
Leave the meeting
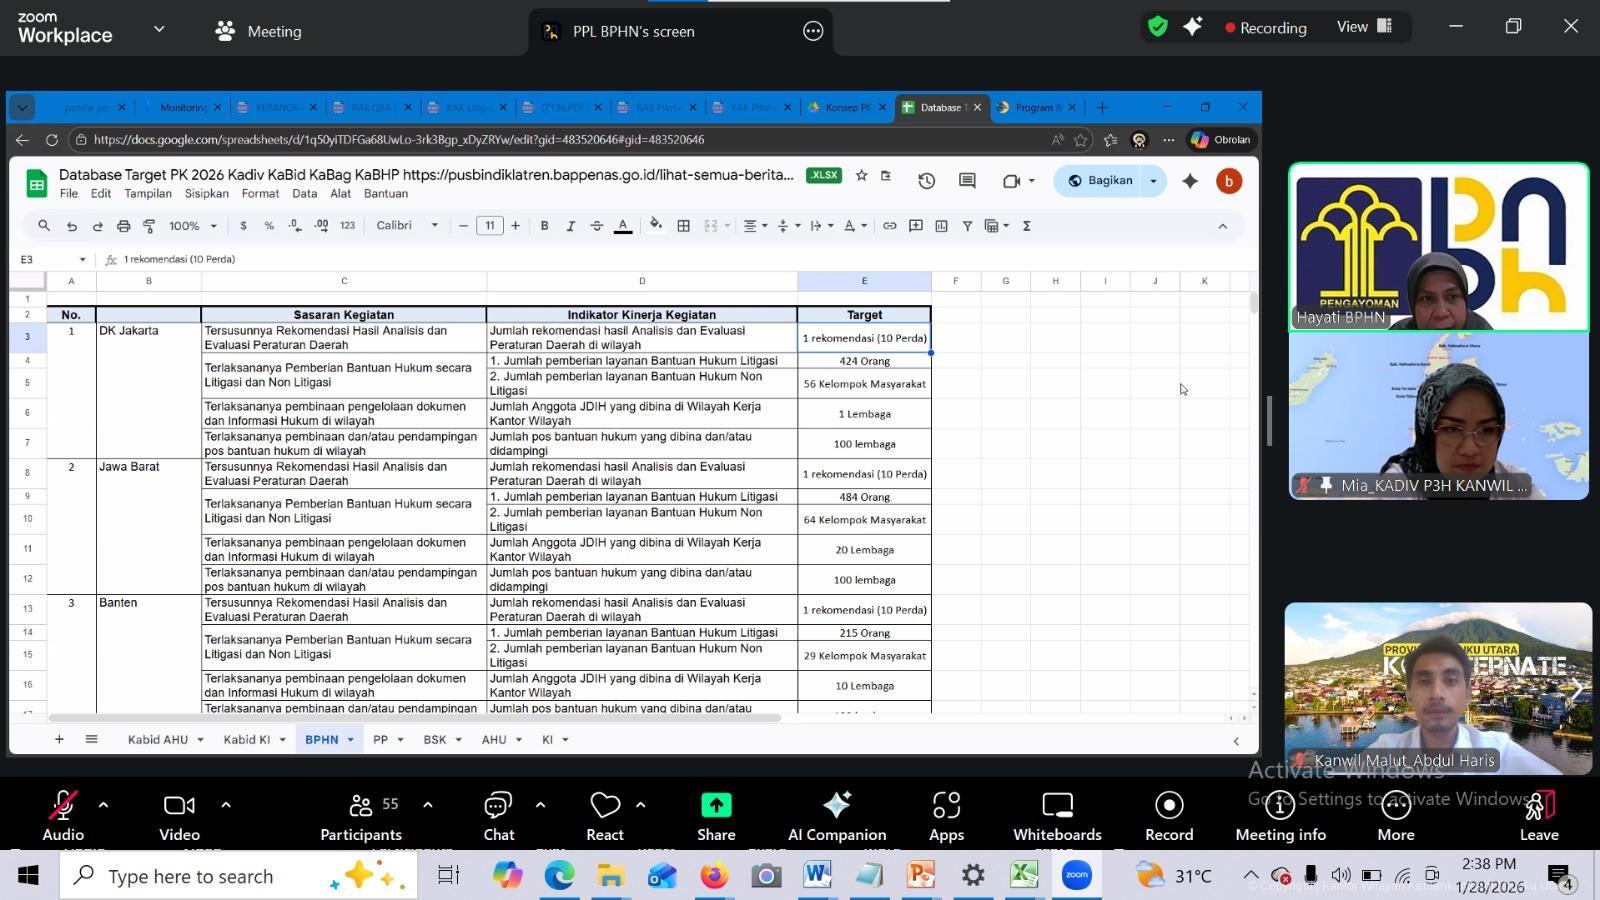(1539, 806)
